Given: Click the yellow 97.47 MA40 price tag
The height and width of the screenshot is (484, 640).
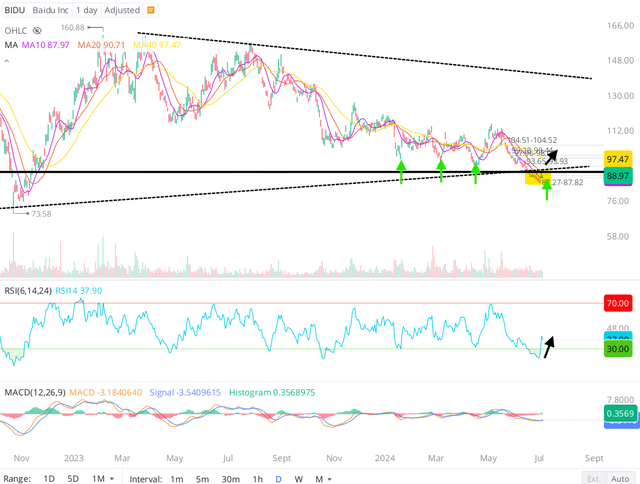Looking at the screenshot, I should pos(618,159).
